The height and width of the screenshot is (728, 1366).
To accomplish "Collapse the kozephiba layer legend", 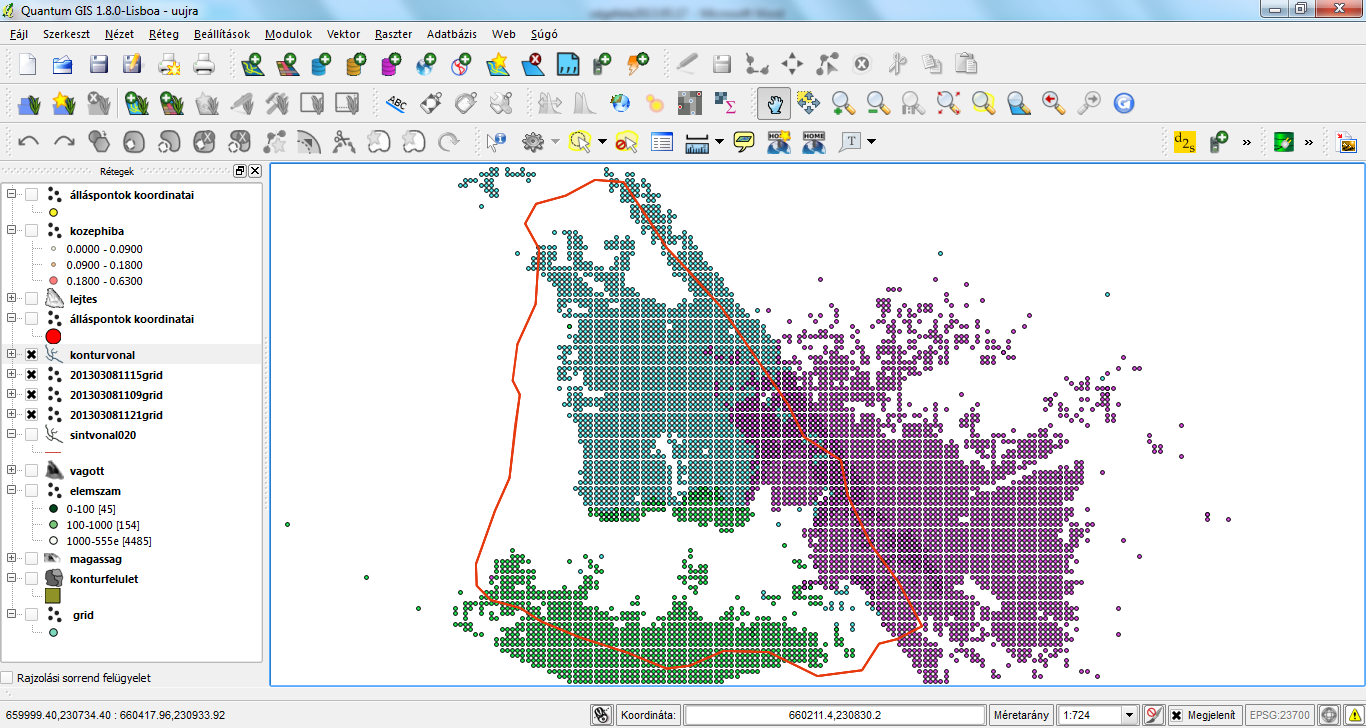I will pos(12,230).
